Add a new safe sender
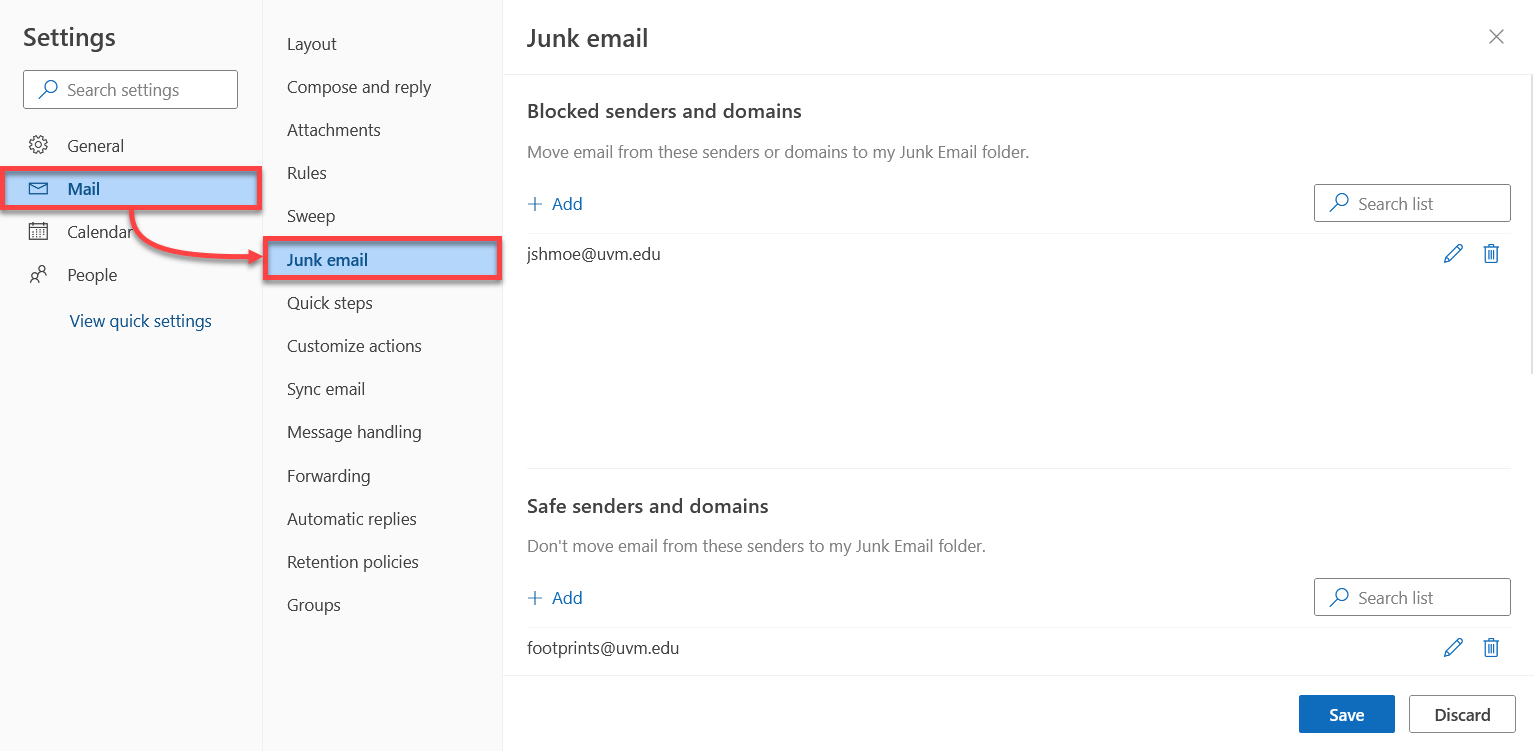 coord(555,598)
